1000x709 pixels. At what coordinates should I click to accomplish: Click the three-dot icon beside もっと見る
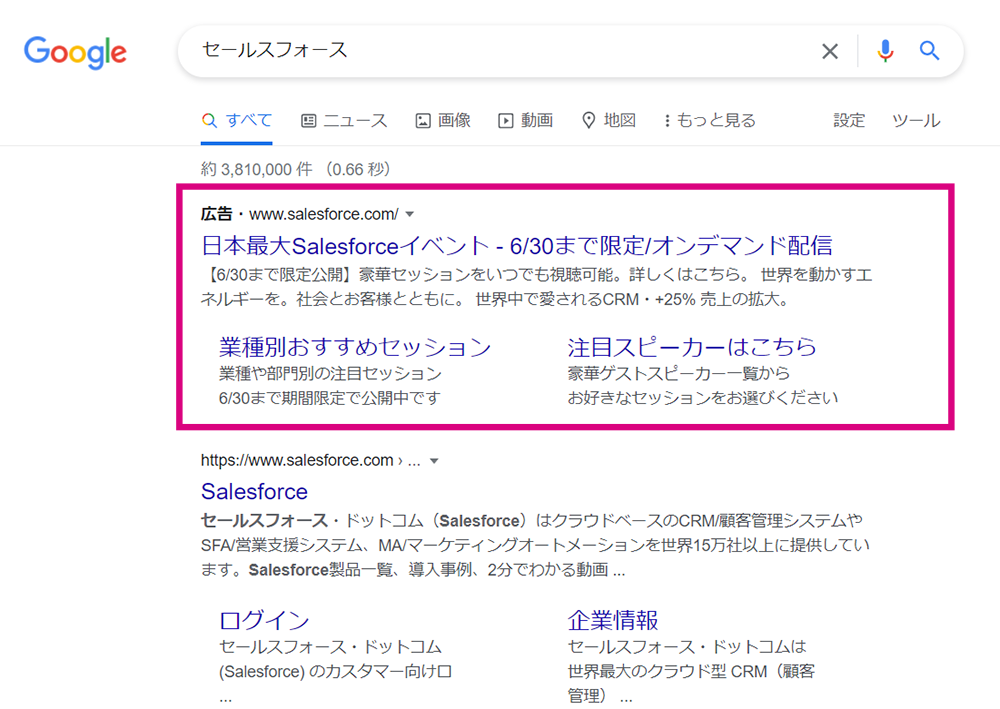pyautogui.click(x=667, y=121)
